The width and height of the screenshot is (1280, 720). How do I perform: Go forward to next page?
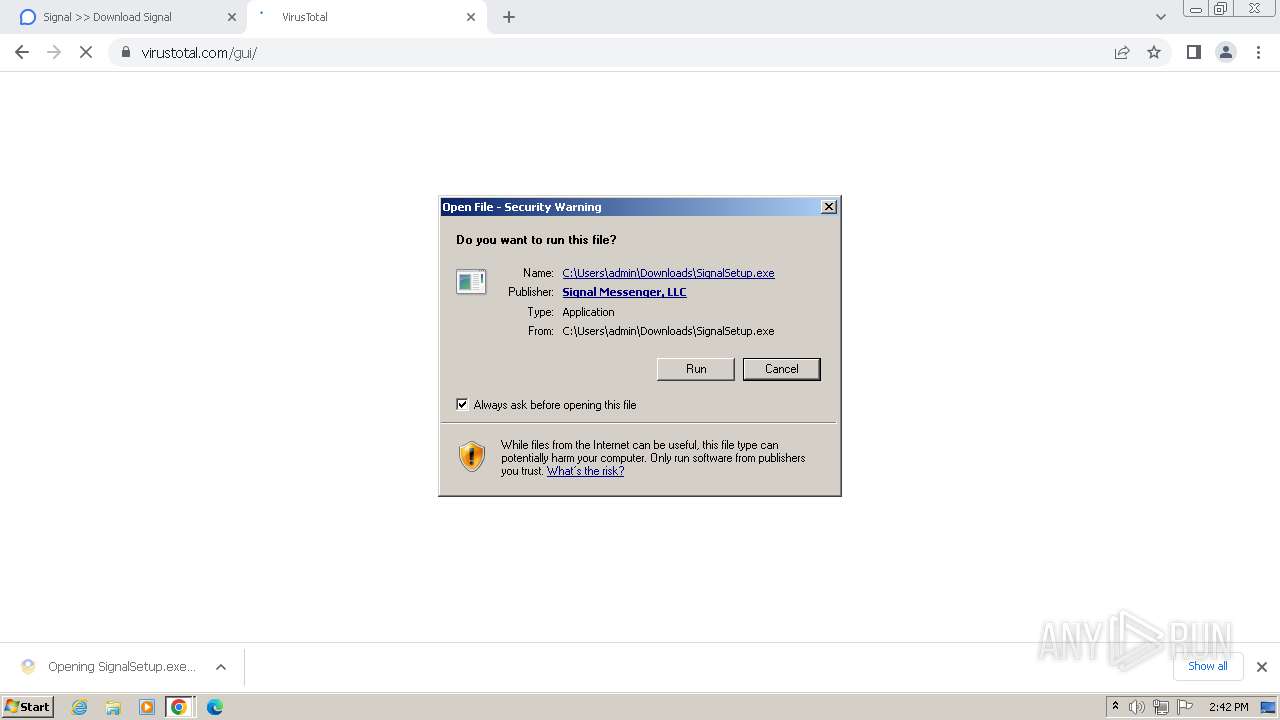click(x=54, y=52)
